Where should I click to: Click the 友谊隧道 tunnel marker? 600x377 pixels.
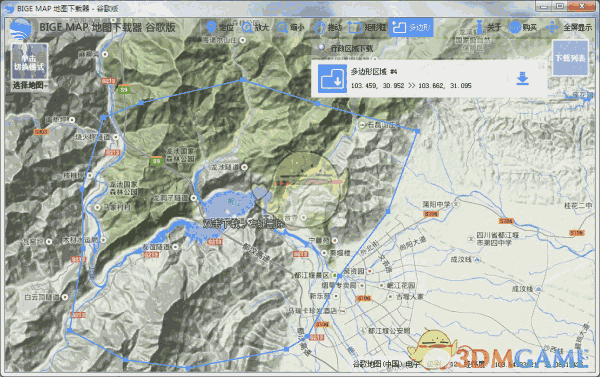175,247
